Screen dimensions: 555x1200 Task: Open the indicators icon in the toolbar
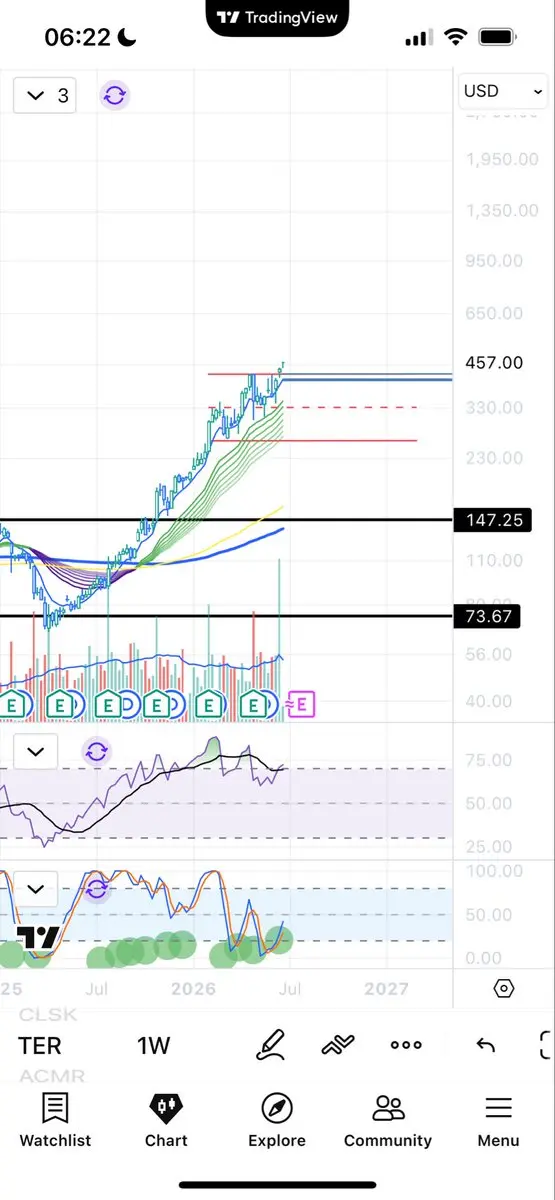pyautogui.click(x=338, y=1046)
